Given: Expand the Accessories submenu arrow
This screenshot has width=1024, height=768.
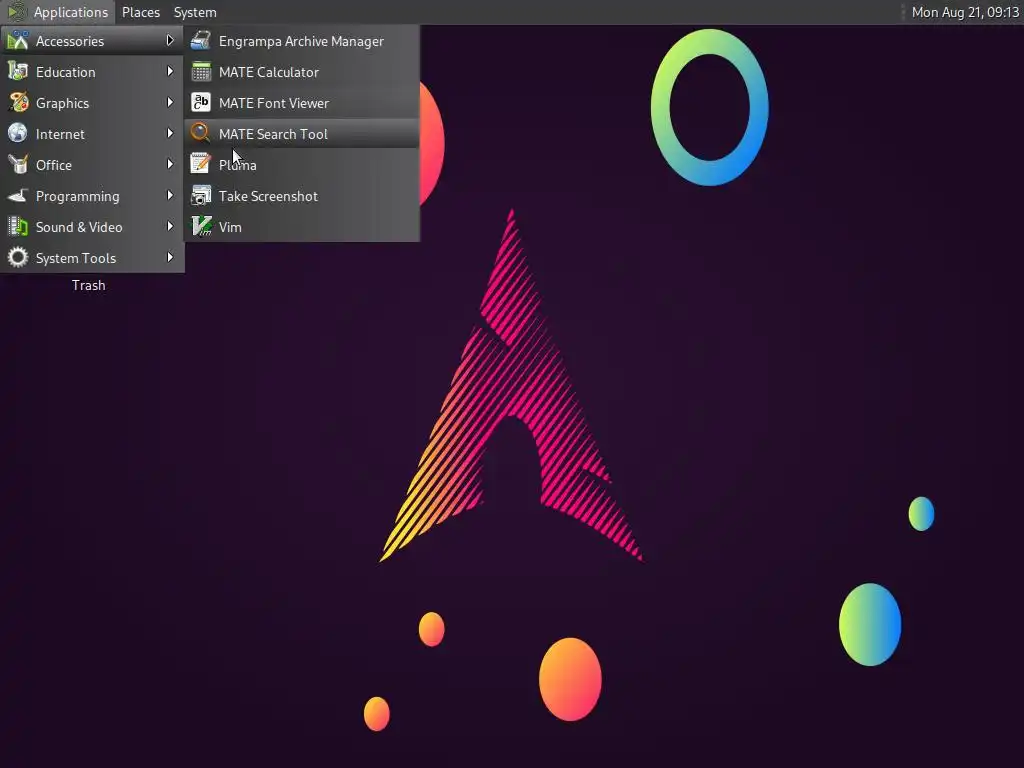Looking at the screenshot, I should pos(170,40).
